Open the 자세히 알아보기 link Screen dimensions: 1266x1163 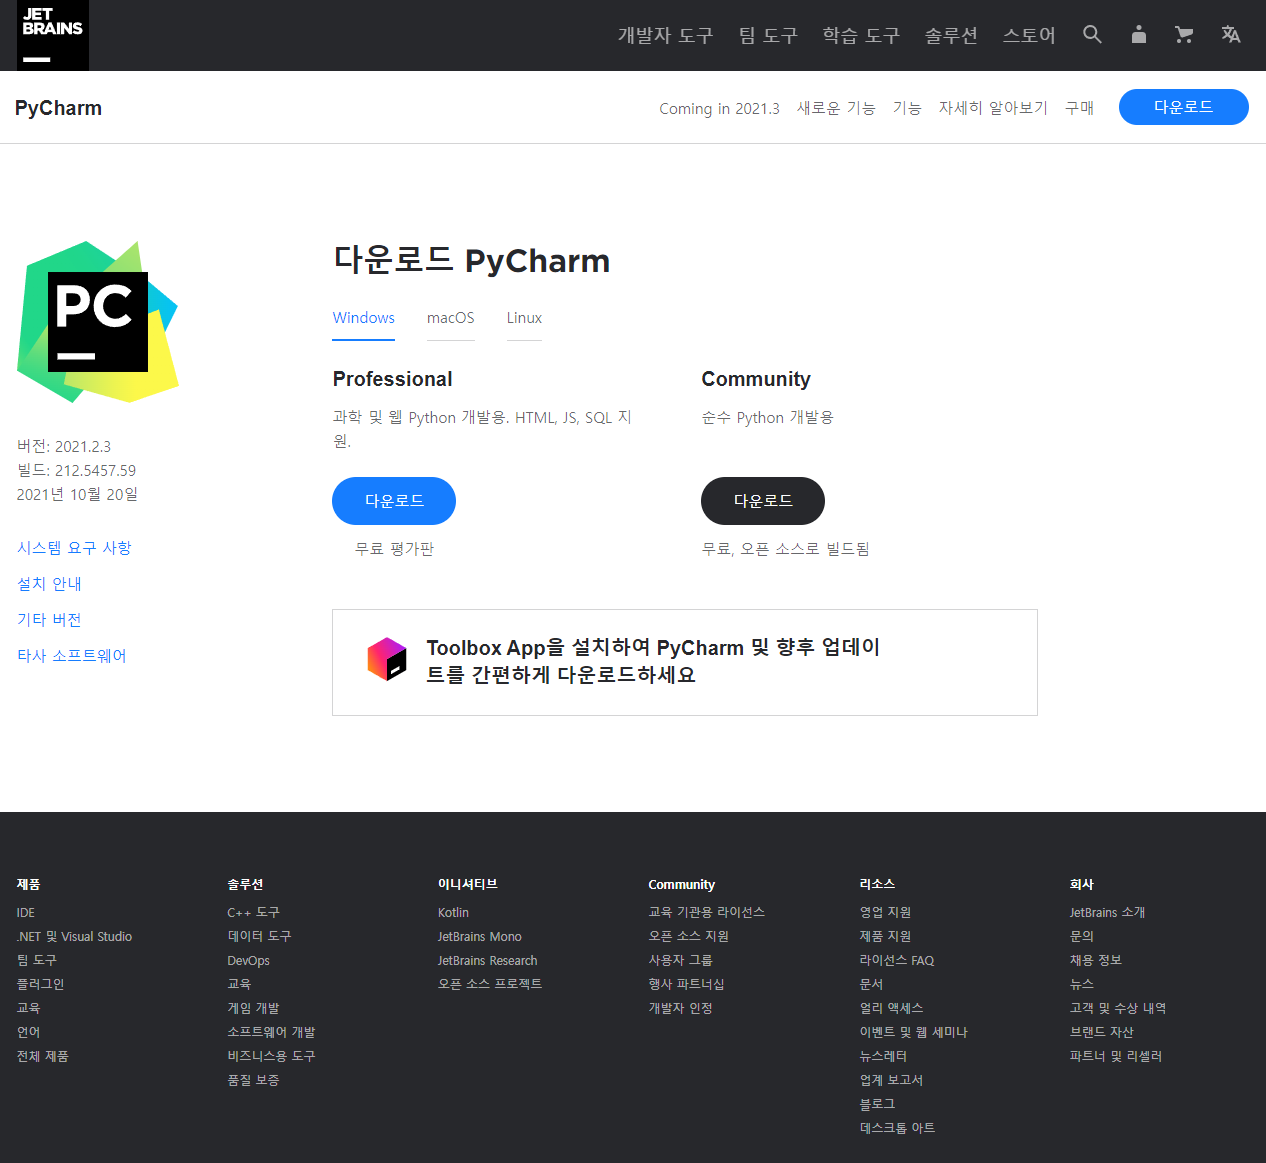993,108
